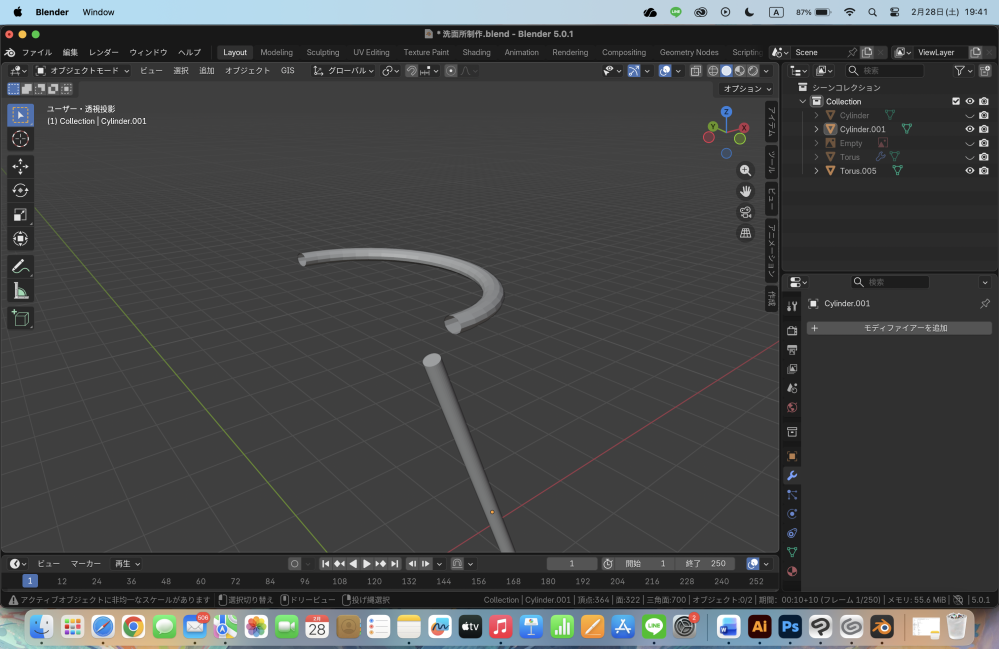The width and height of the screenshot is (999, 649).
Task: Open the グローバル transform orientation dropdown
Action: [349, 70]
